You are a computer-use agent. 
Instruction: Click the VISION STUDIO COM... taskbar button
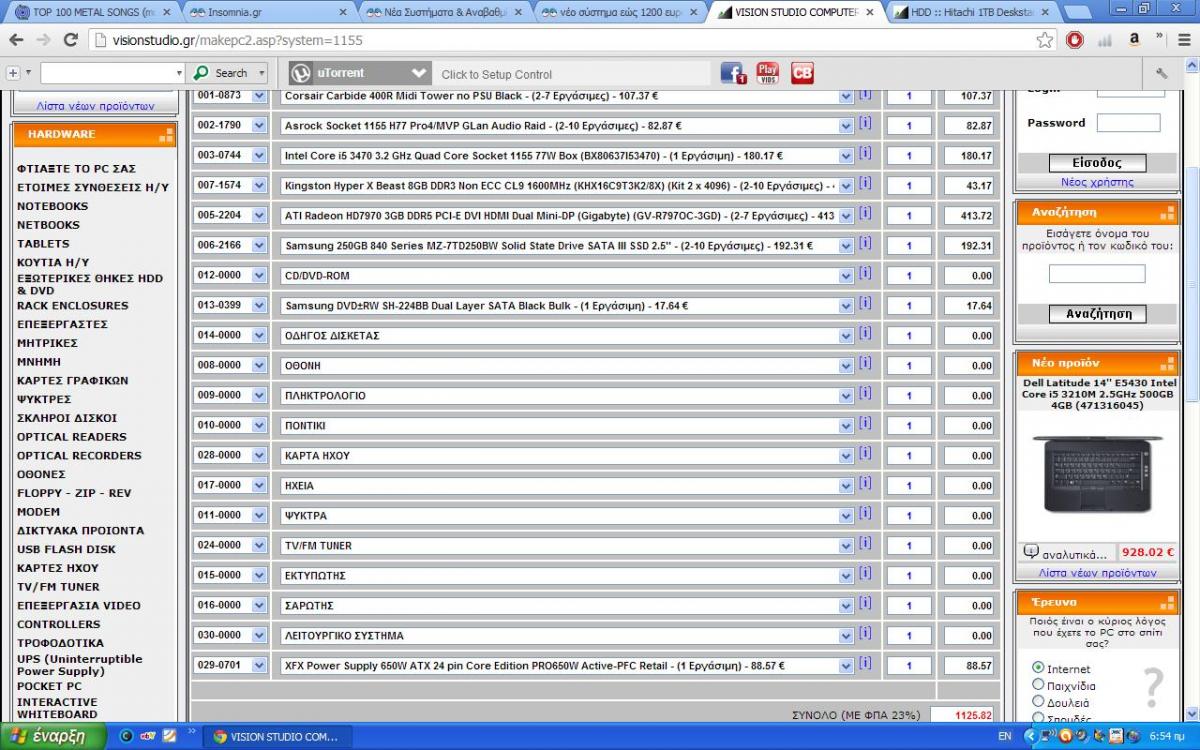click(276, 737)
